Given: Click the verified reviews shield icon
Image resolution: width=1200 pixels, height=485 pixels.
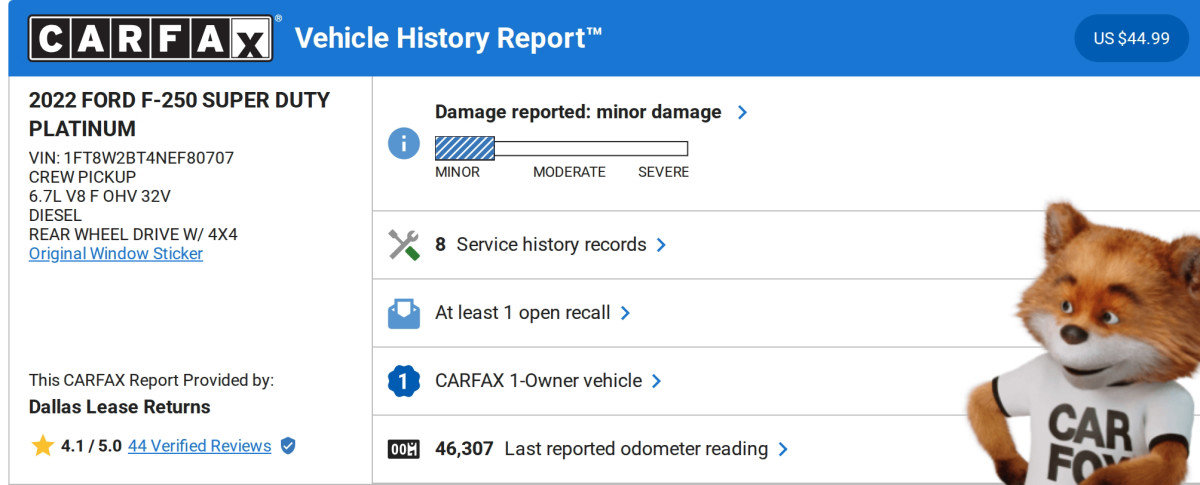Looking at the screenshot, I should click(288, 446).
